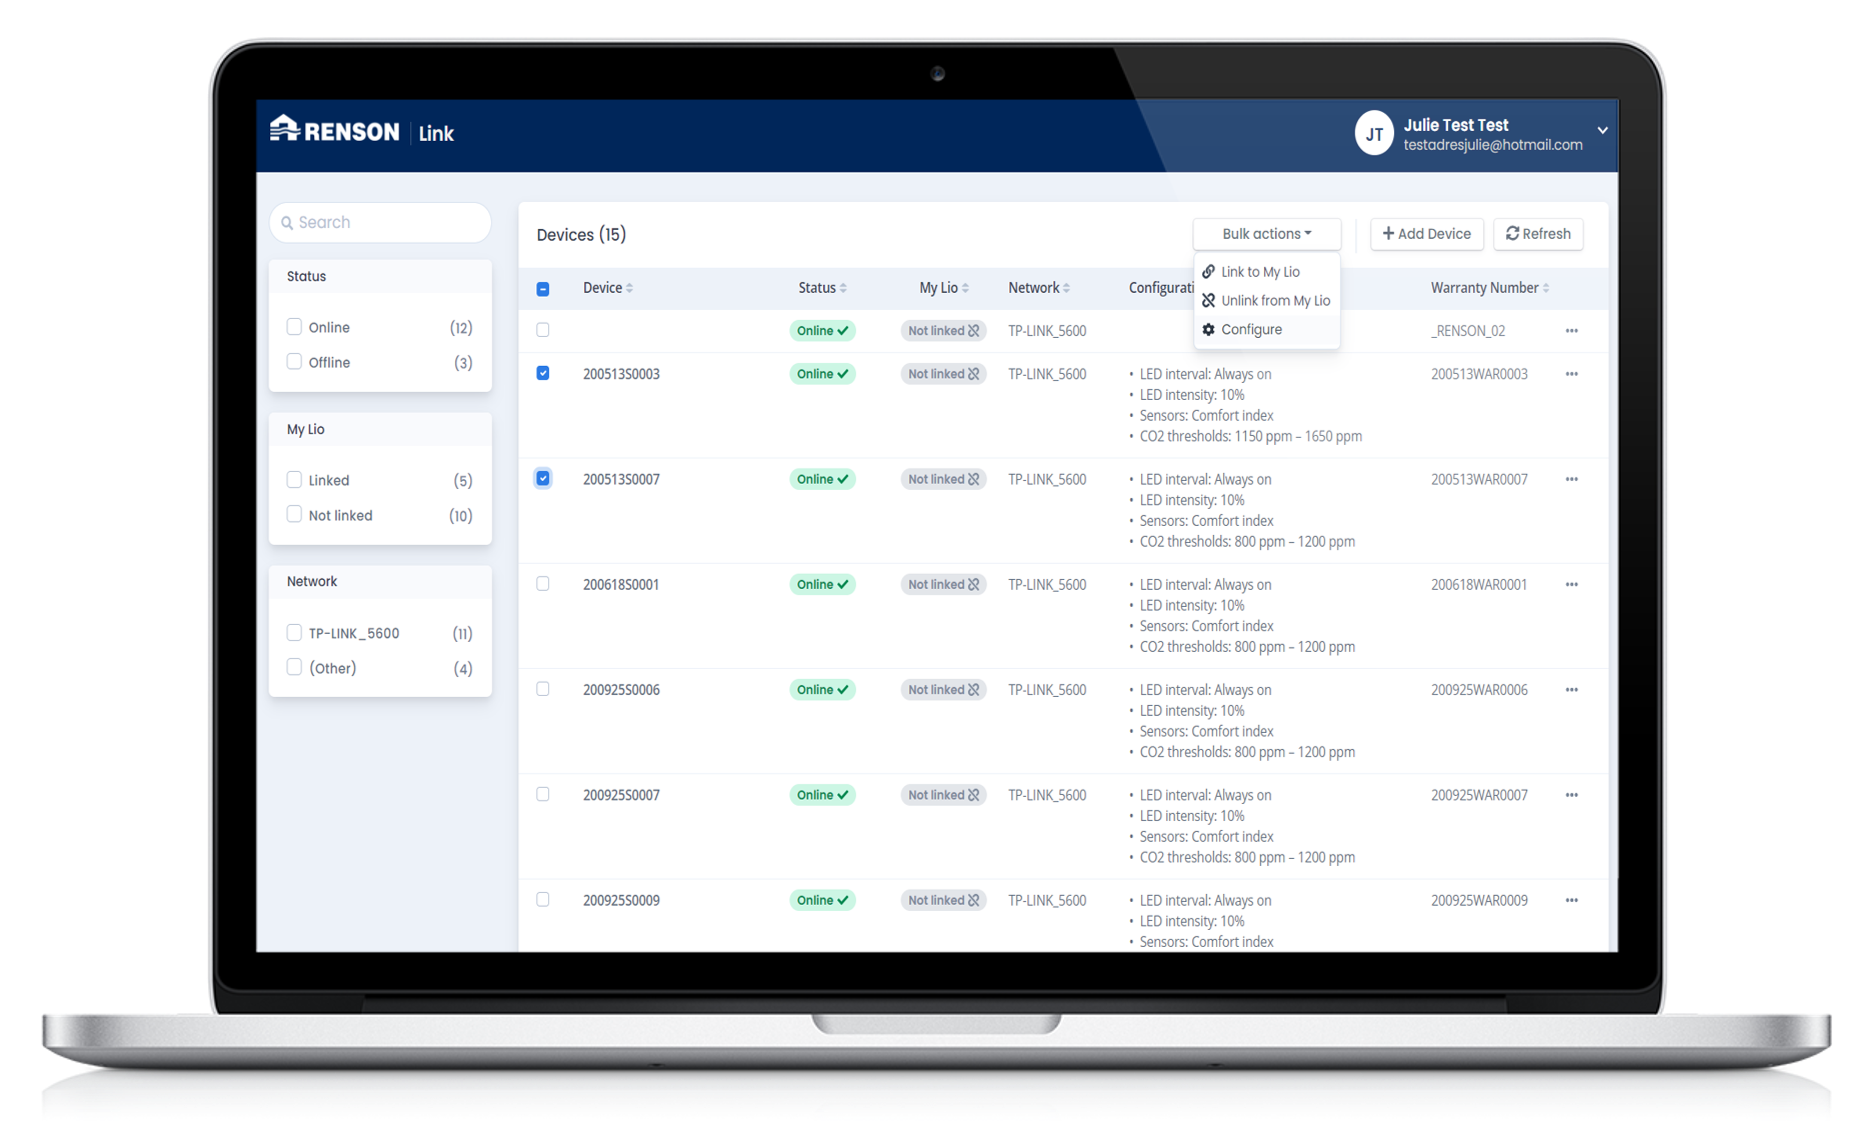
Task: Select Unlink from My Lio option
Action: (1275, 301)
